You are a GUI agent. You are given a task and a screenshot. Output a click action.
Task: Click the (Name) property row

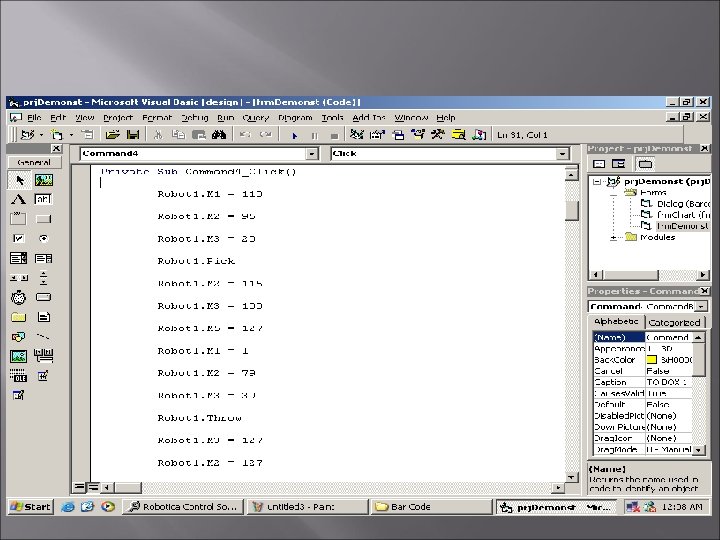pyautogui.click(x=642, y=338)
